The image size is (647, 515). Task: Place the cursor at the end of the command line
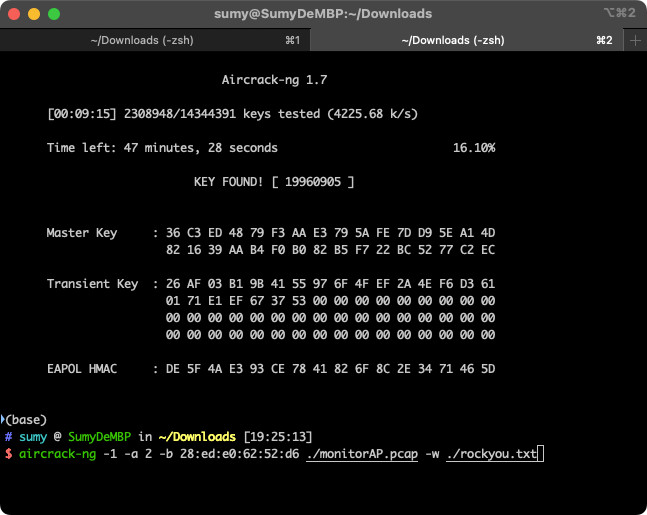(540, 455)
